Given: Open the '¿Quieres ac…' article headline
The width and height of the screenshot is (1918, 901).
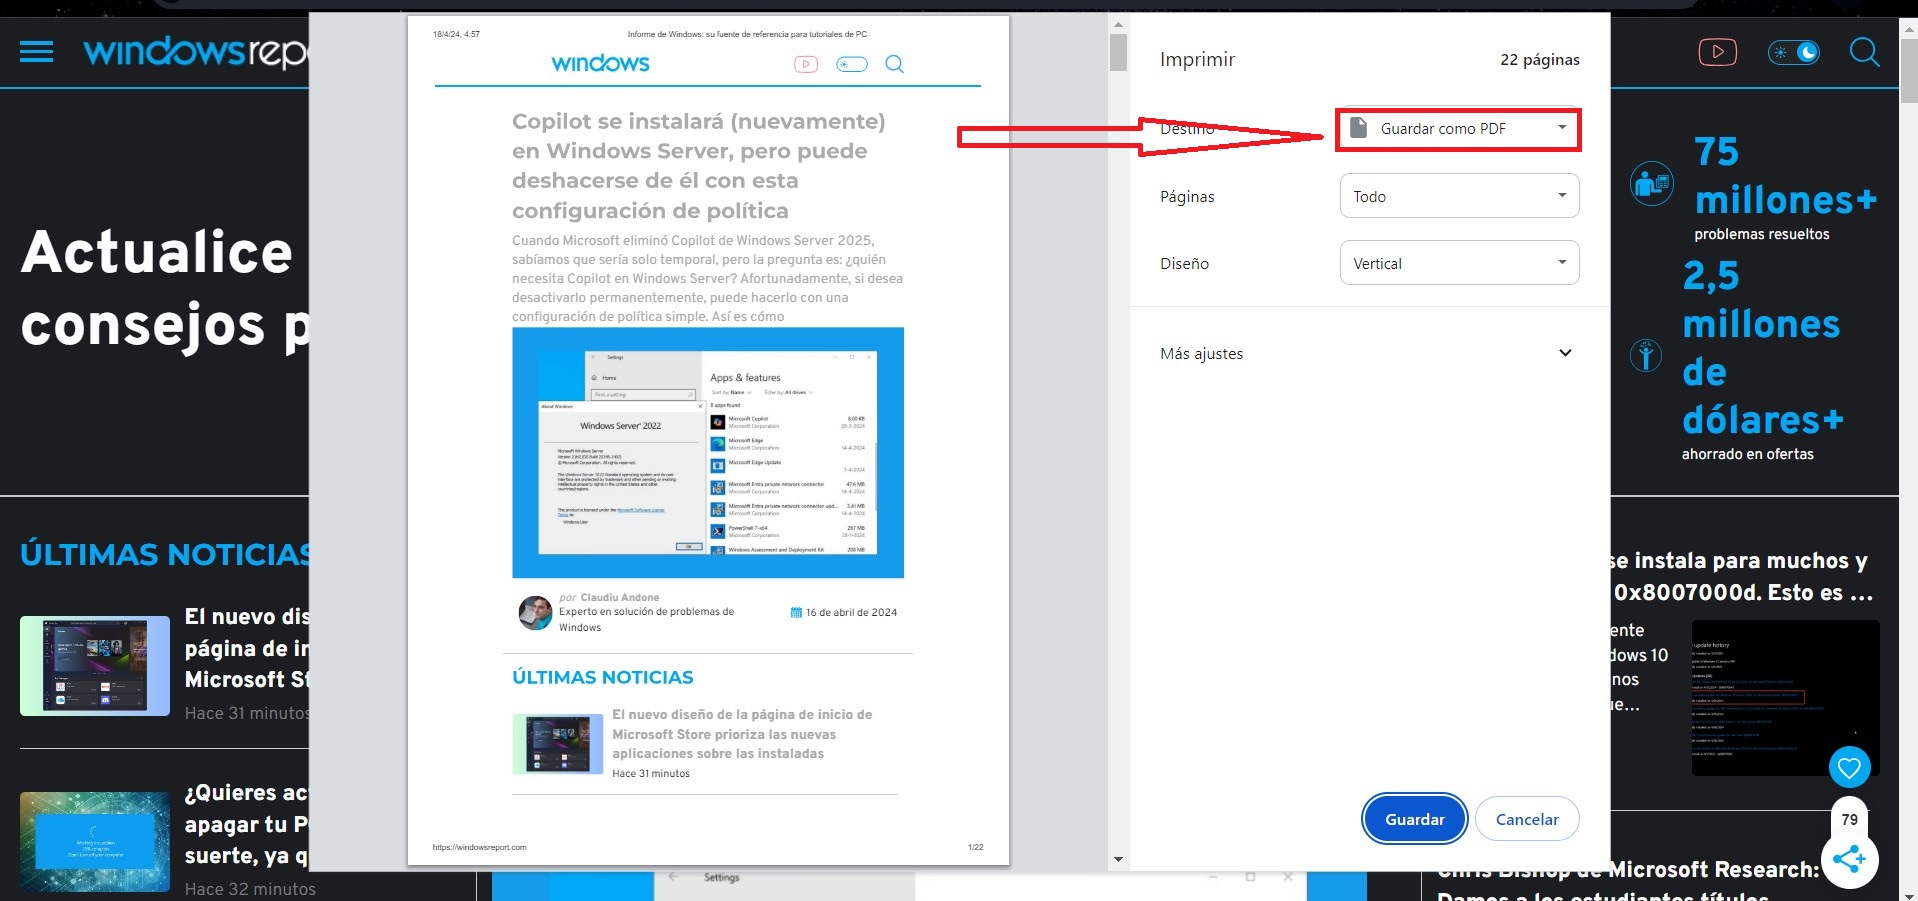Looking at the screenshot, I should (247, 824).
